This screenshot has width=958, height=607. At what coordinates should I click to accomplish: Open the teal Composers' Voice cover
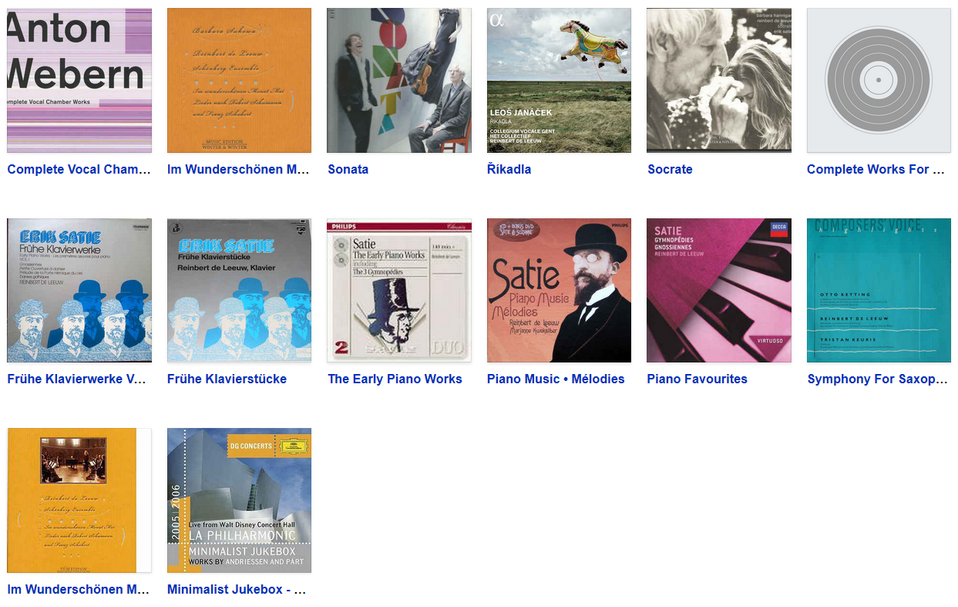(x=879, y=290)
